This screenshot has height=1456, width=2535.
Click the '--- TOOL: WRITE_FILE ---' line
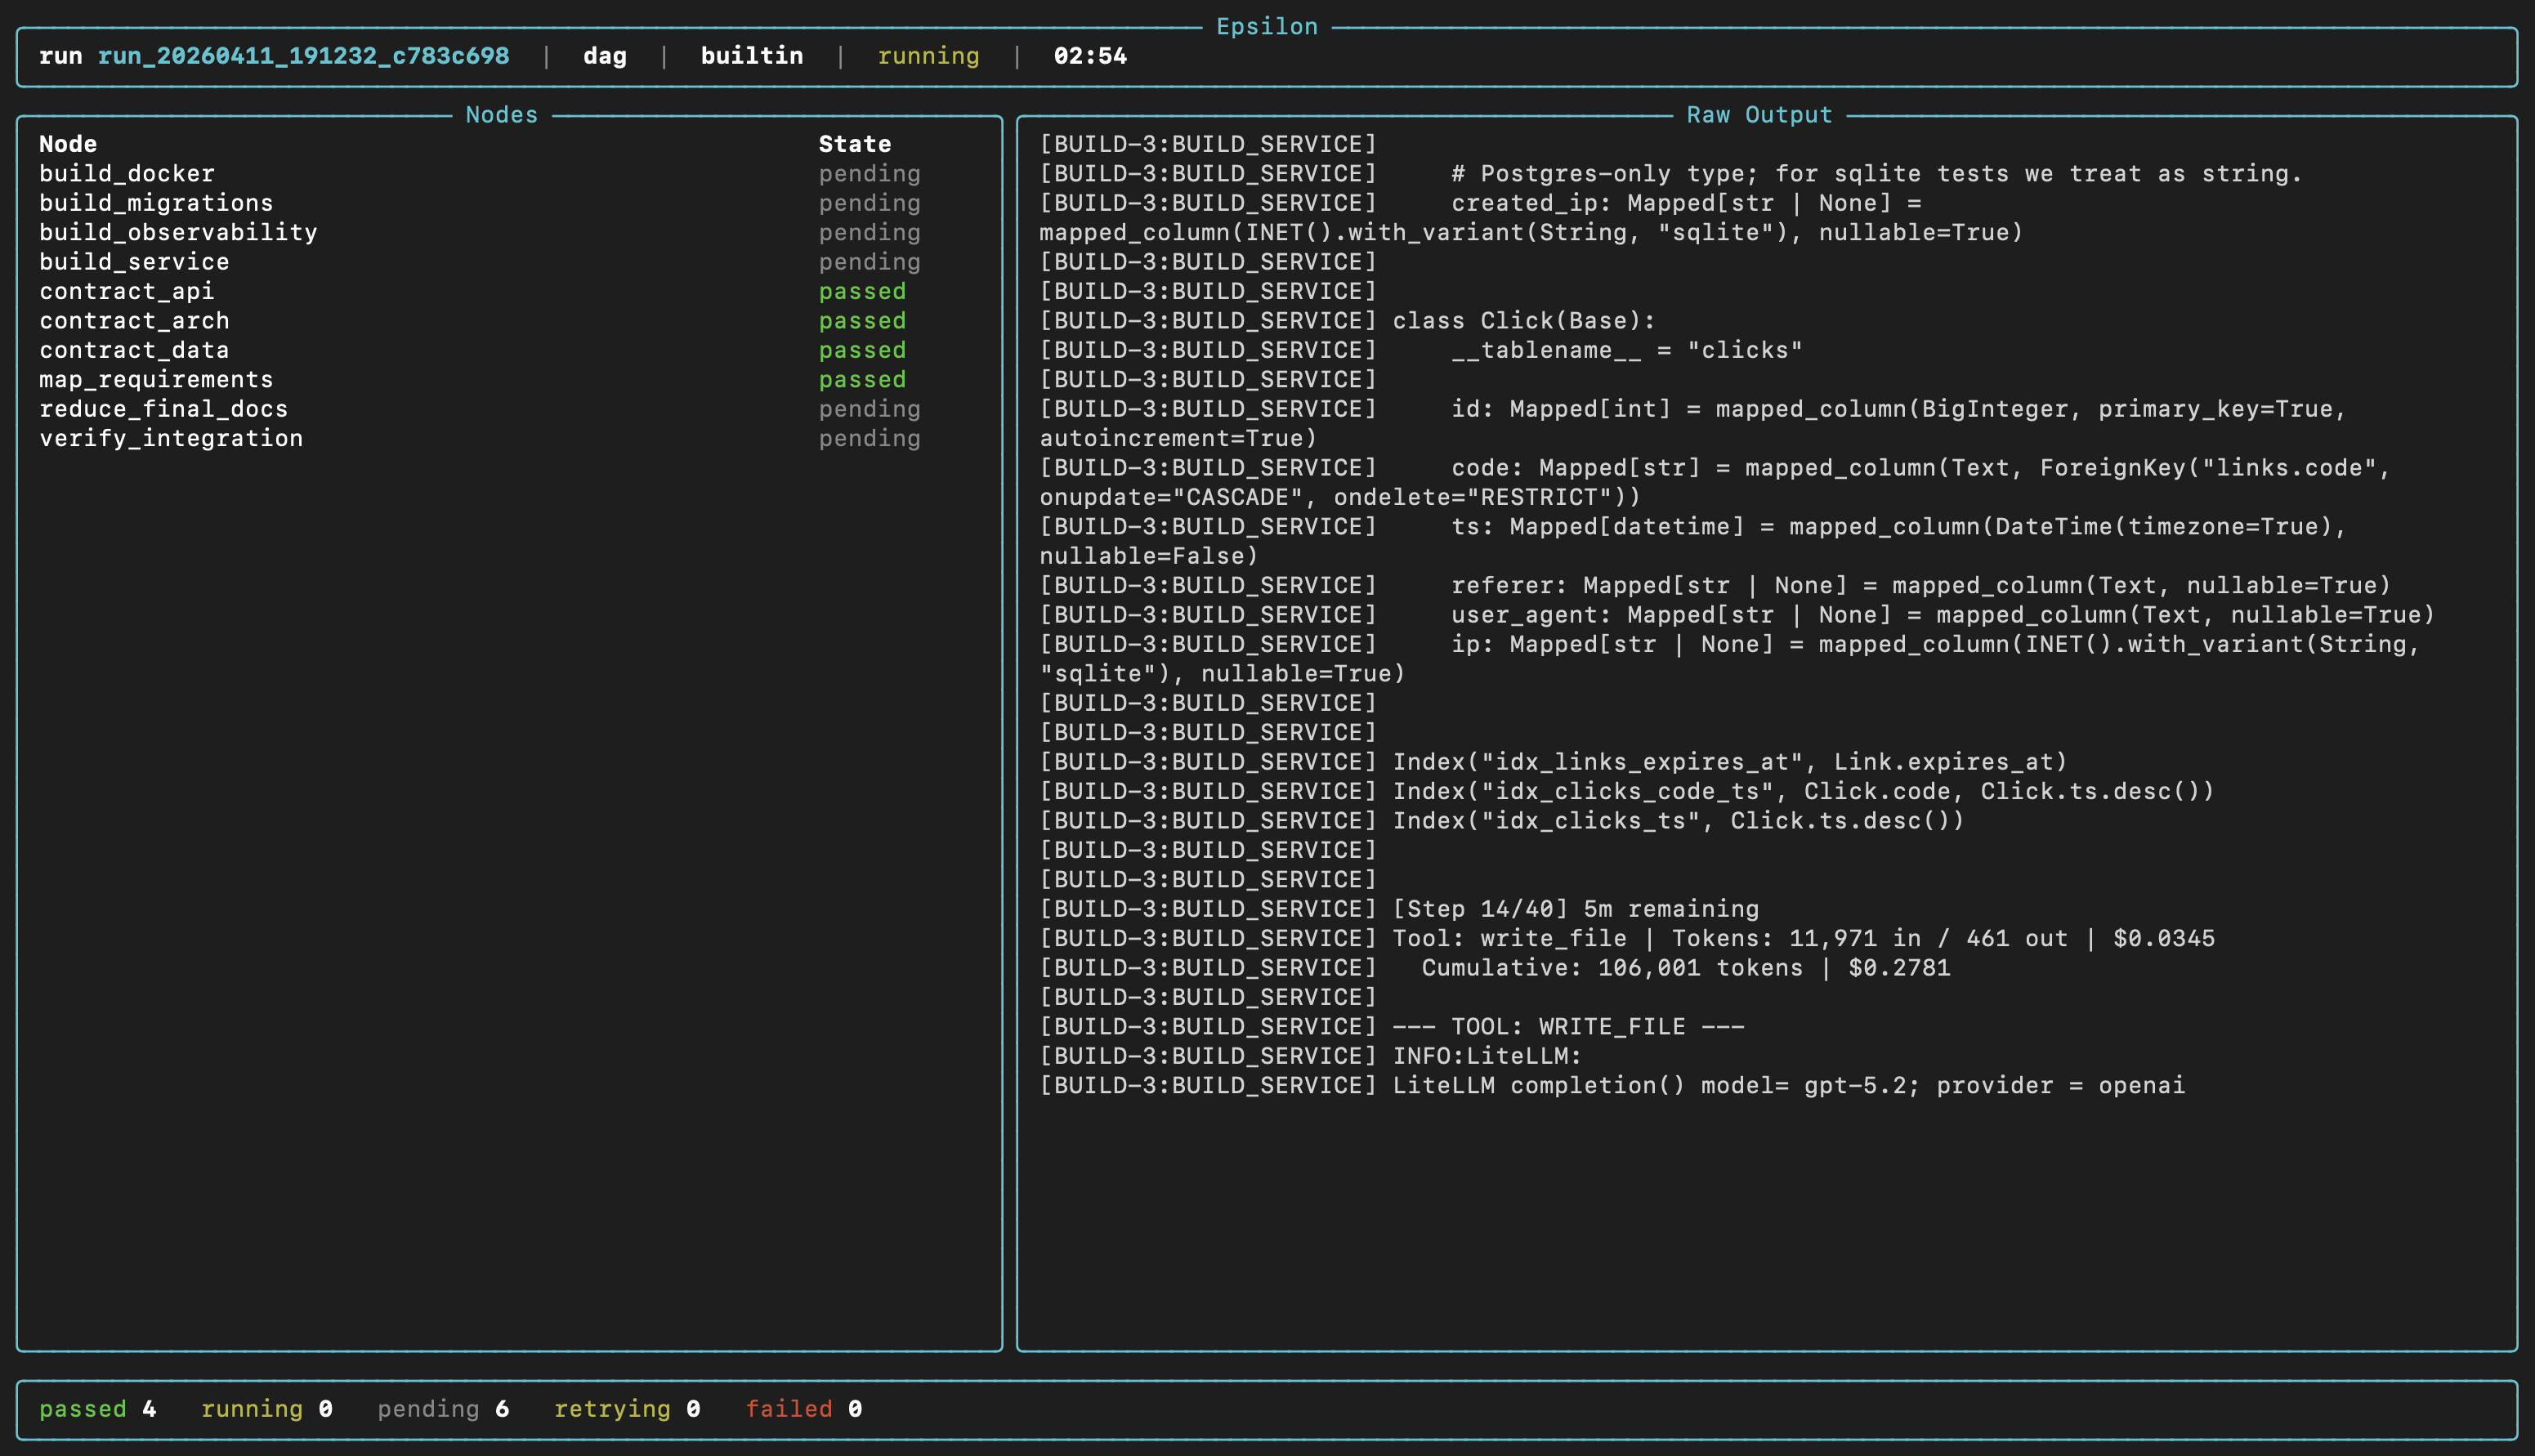(x=1392, y=1027)
